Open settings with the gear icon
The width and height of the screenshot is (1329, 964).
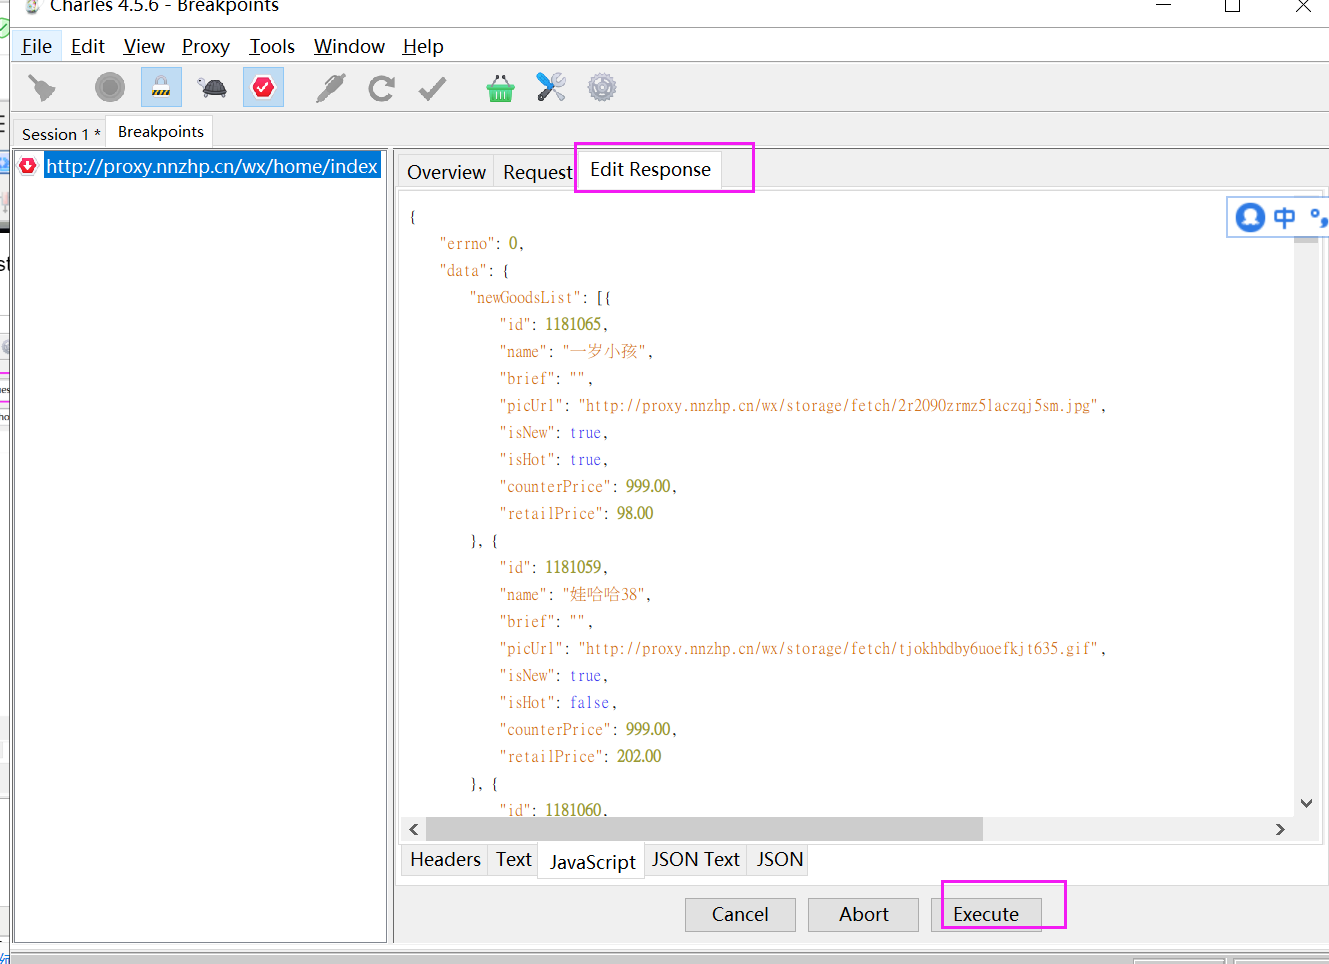tap(602, 88)
